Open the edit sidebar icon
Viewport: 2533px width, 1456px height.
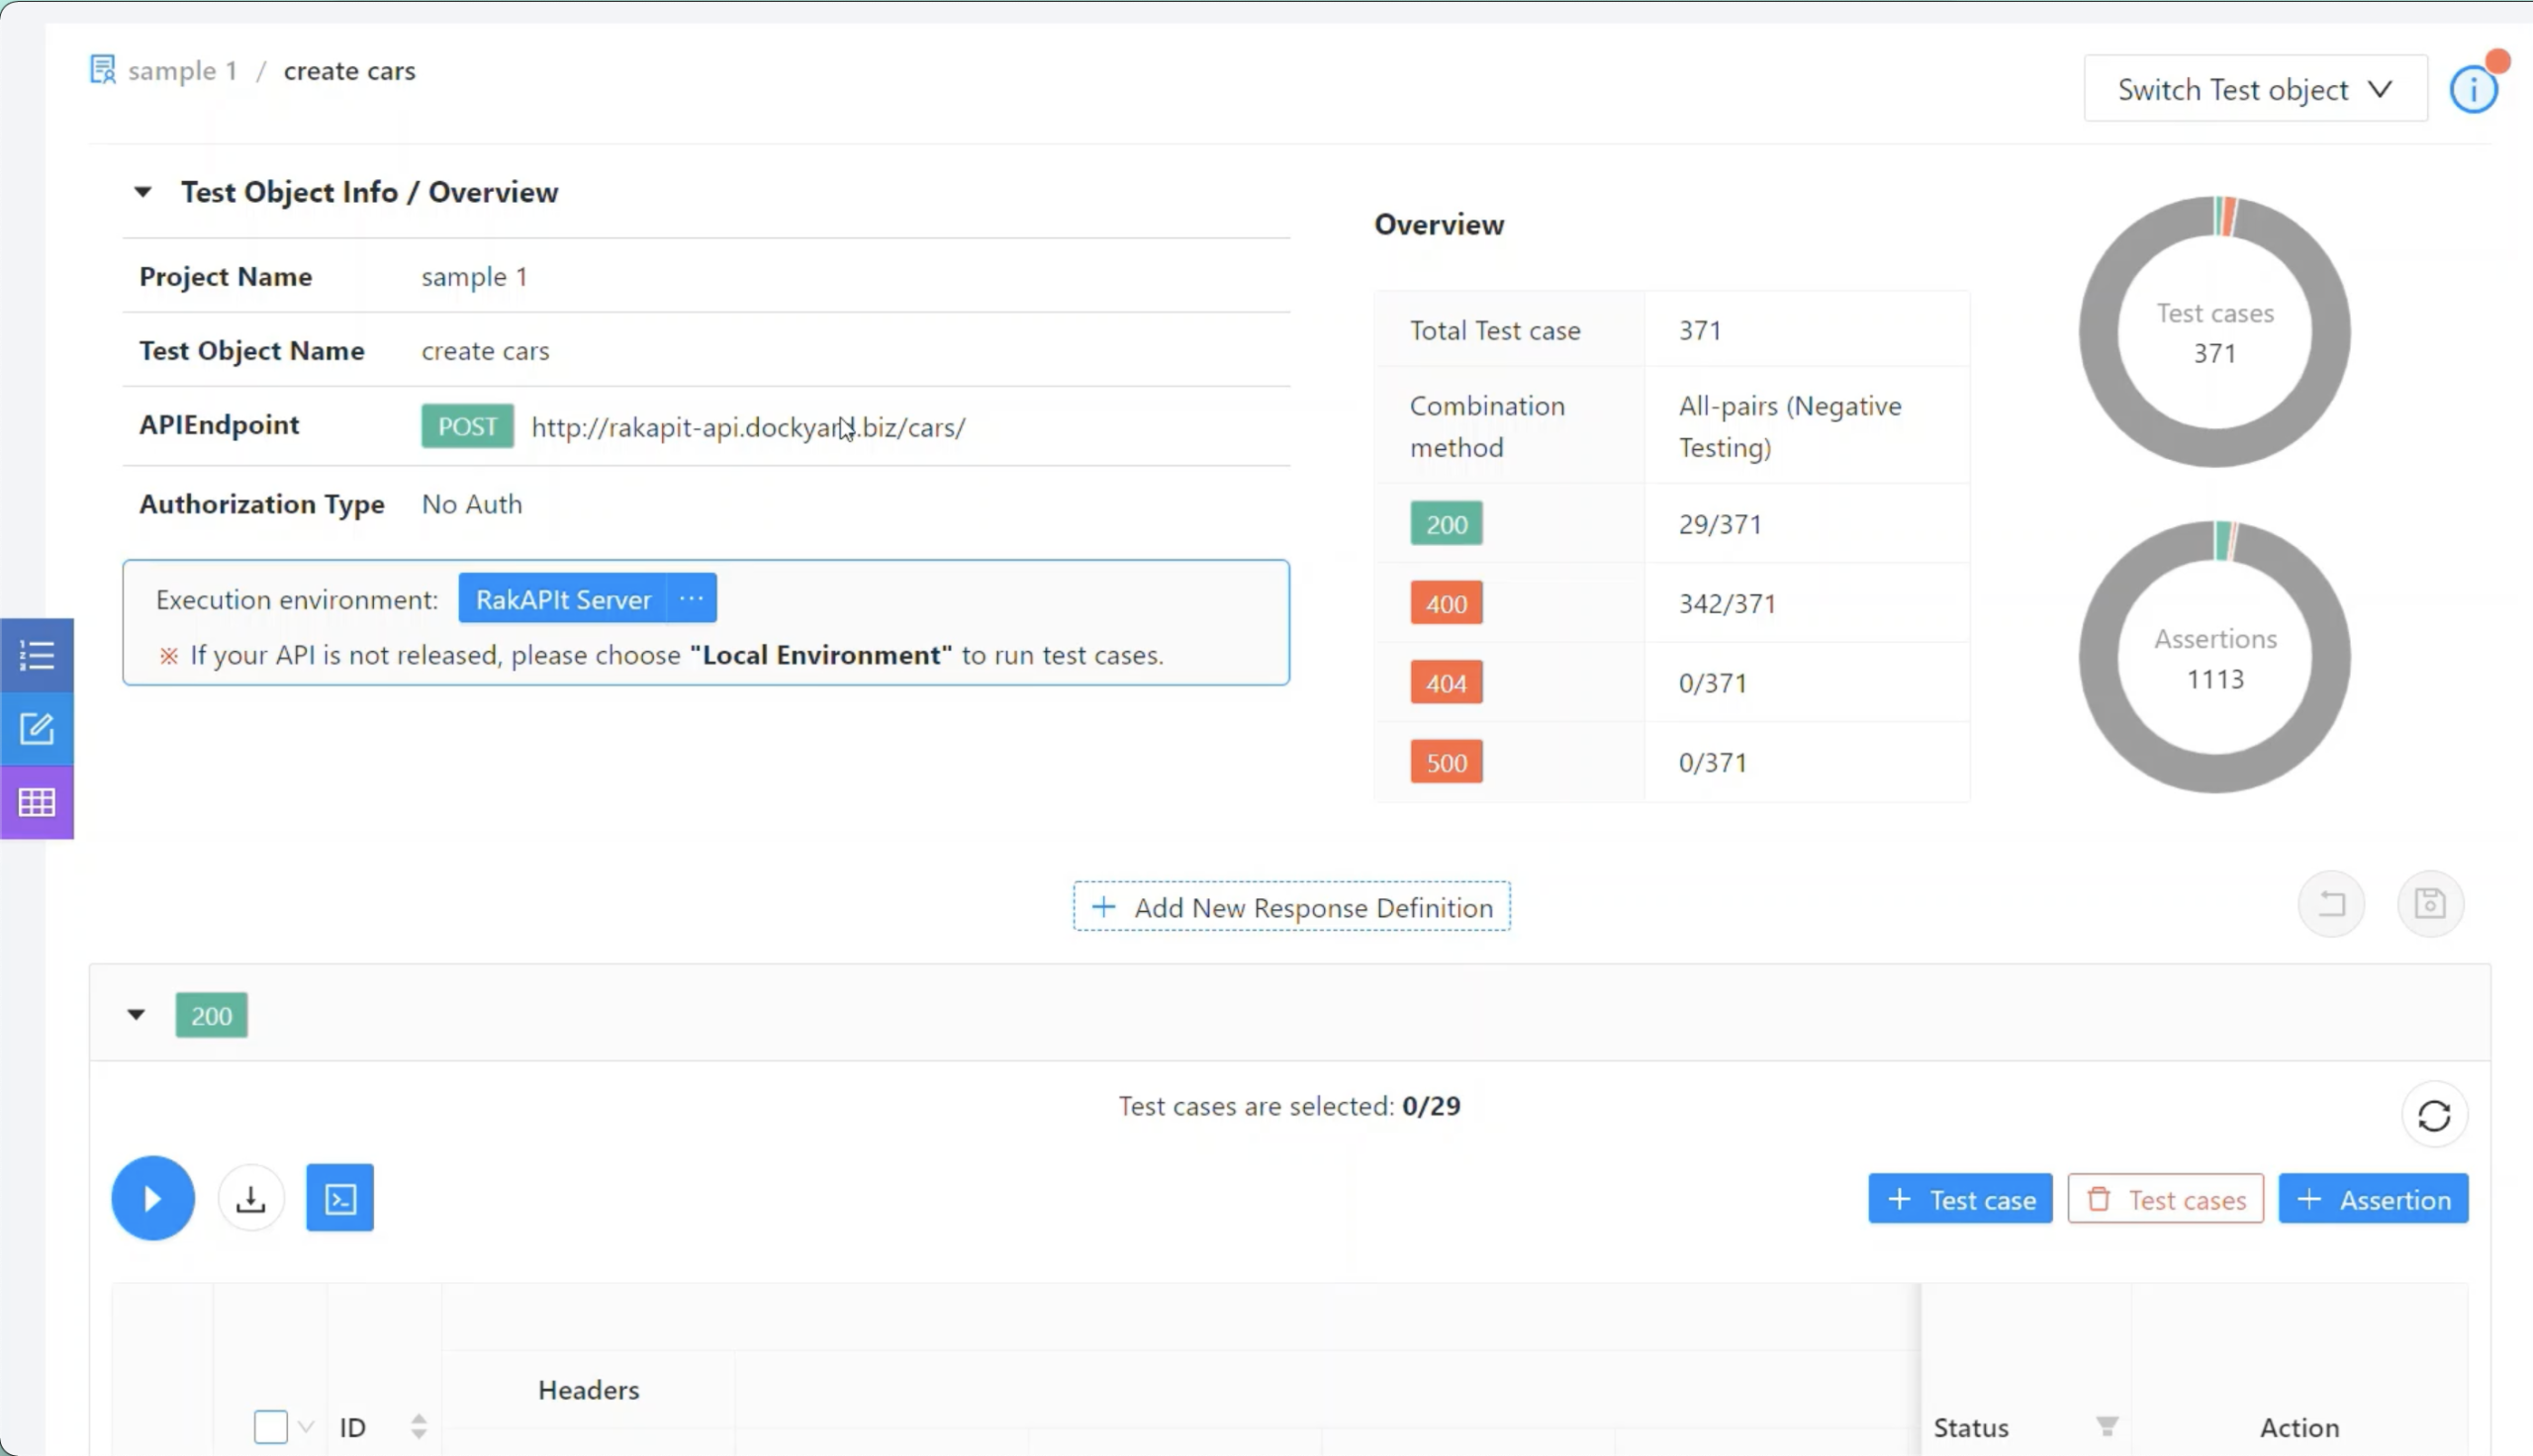pos(37,729)
